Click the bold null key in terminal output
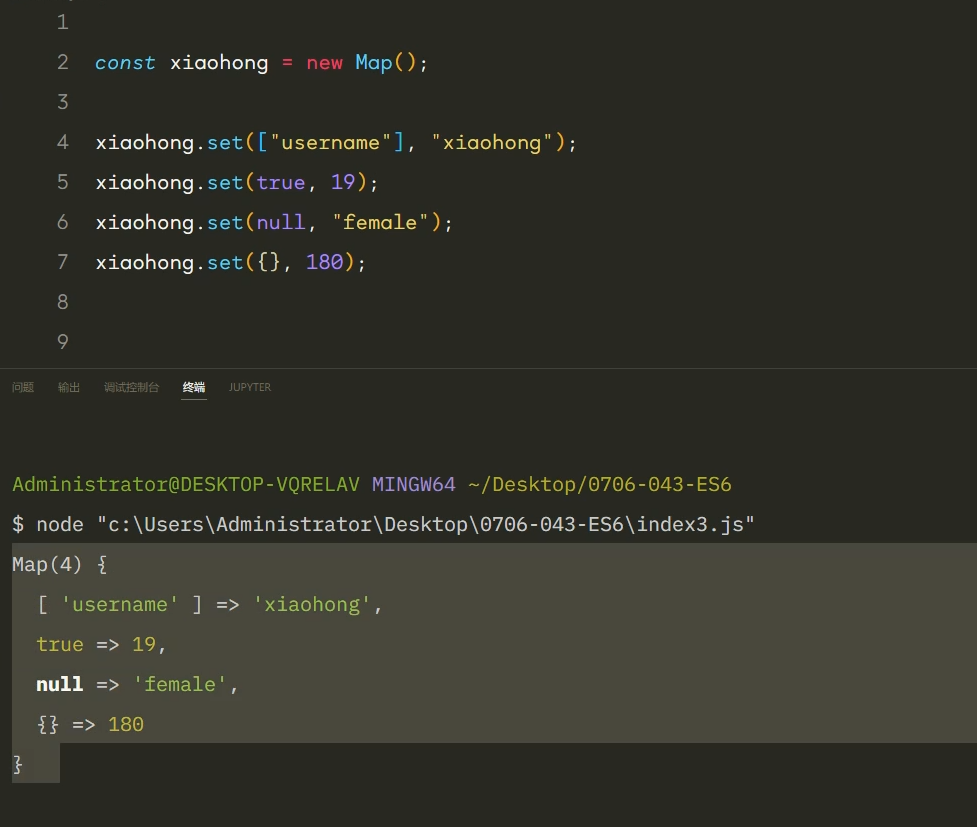Screen dimensions: 977x827 (60, 684)
